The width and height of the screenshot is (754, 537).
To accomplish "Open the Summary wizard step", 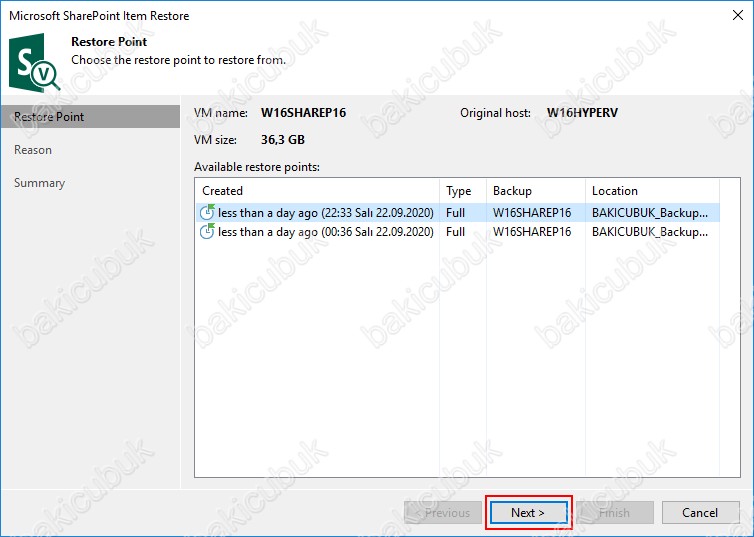I will [x=39, y=183].
